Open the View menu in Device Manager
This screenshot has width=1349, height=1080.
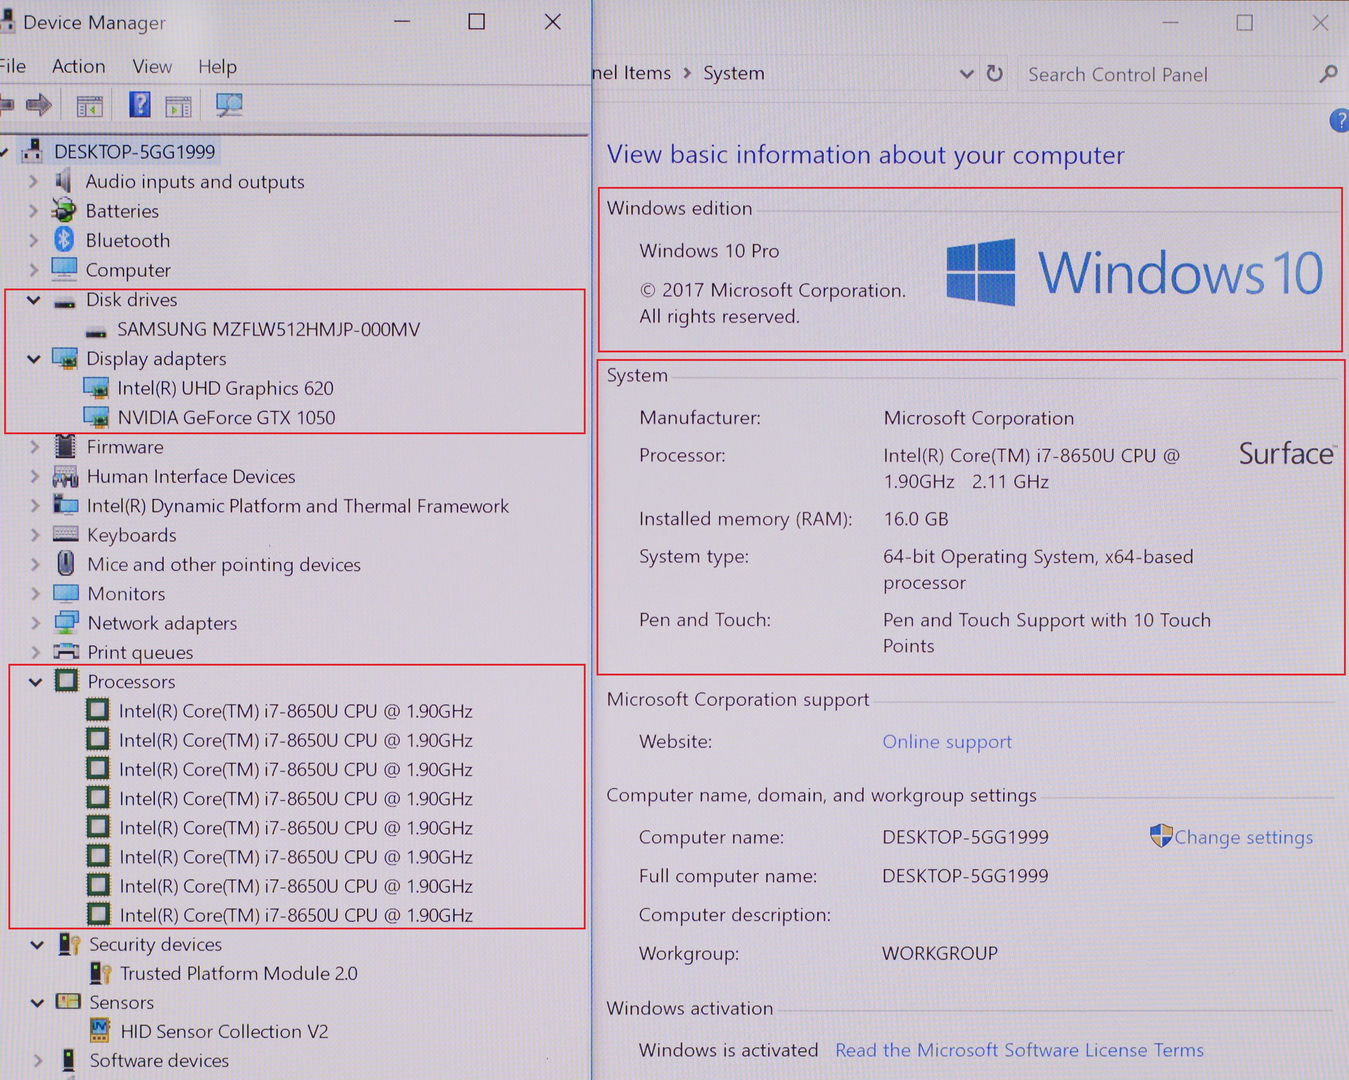point(152,66)
